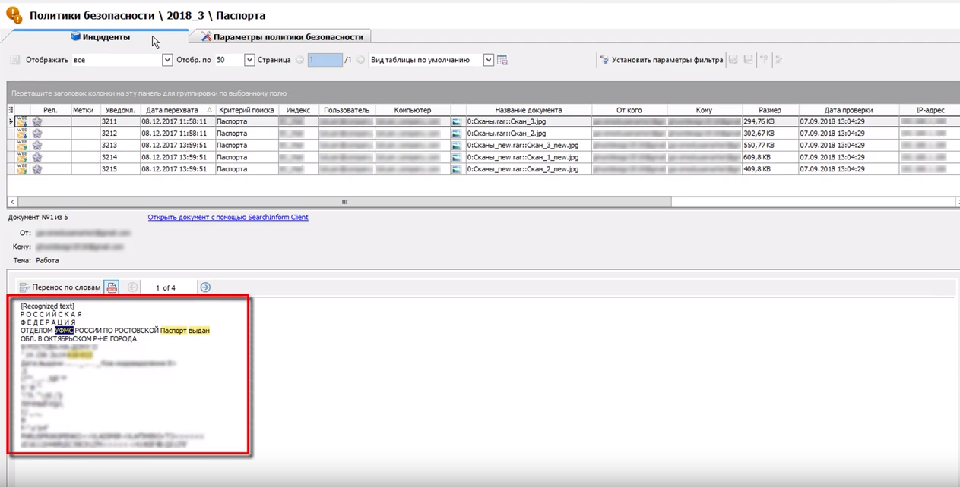
Task: Click notification number 3215
Action: click(109, 168)
